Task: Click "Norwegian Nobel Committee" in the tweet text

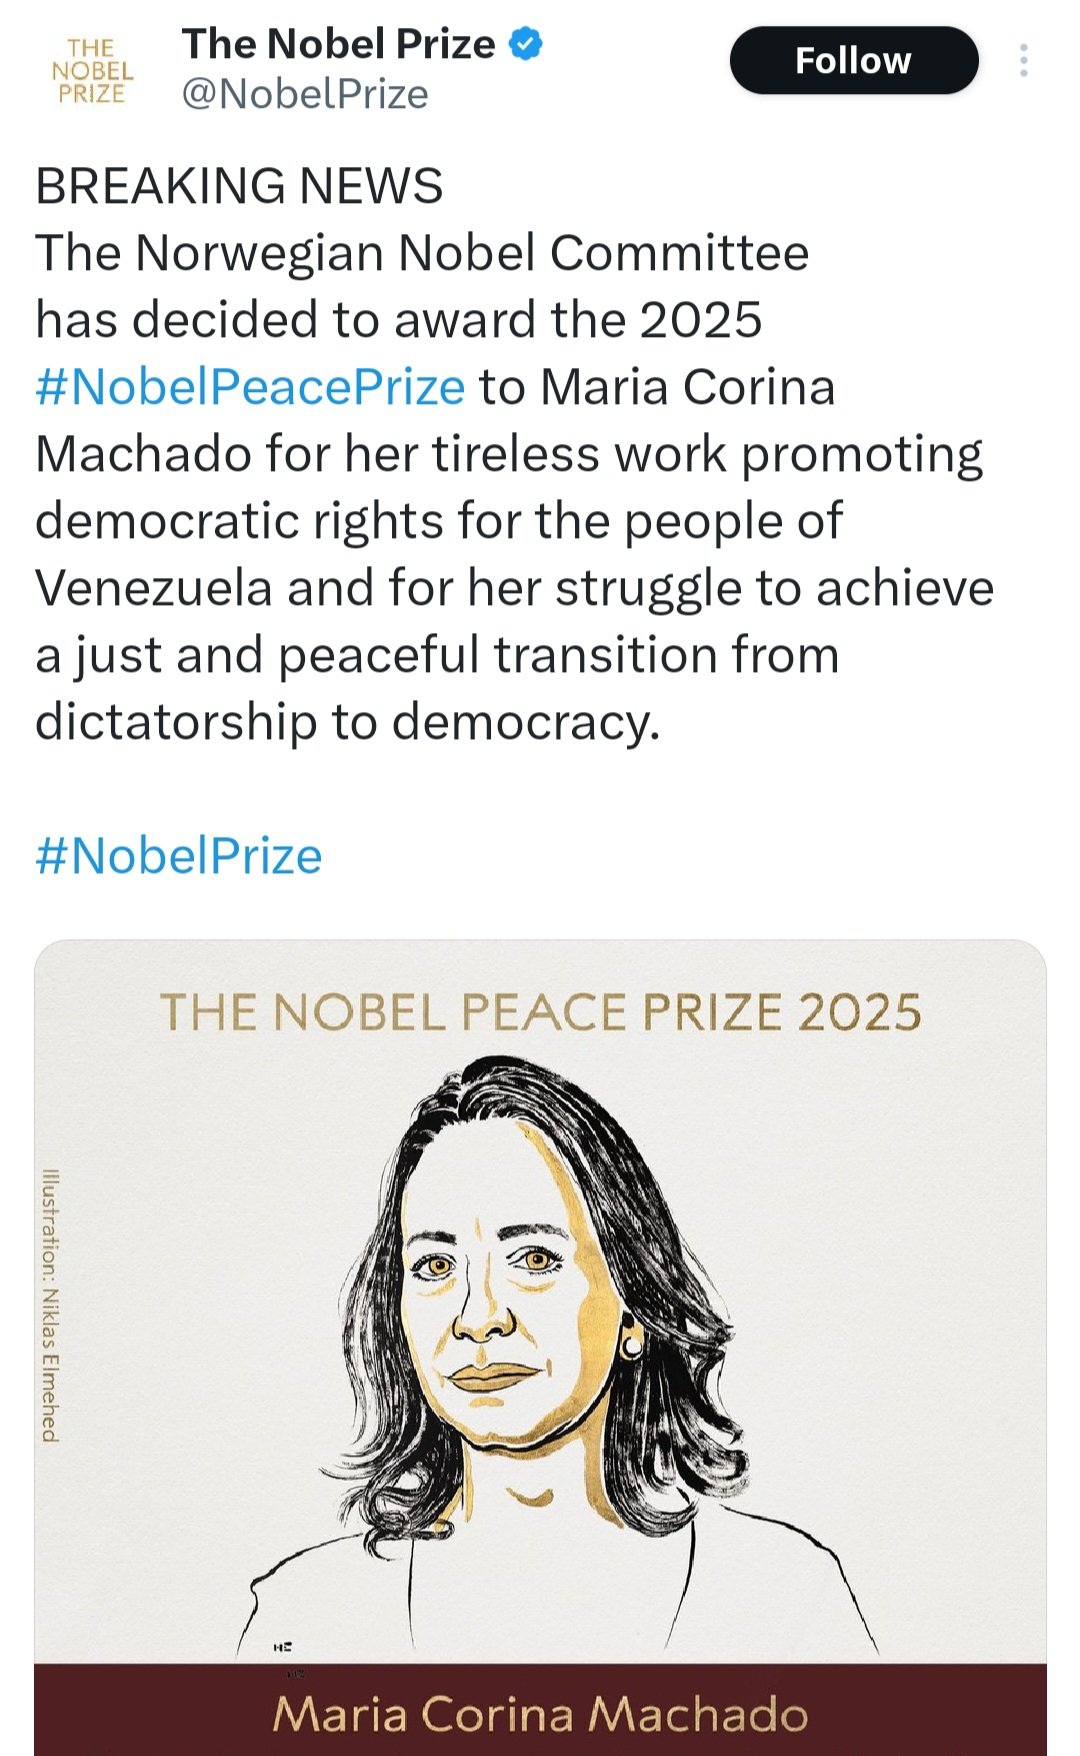Action: pos(472,253)
